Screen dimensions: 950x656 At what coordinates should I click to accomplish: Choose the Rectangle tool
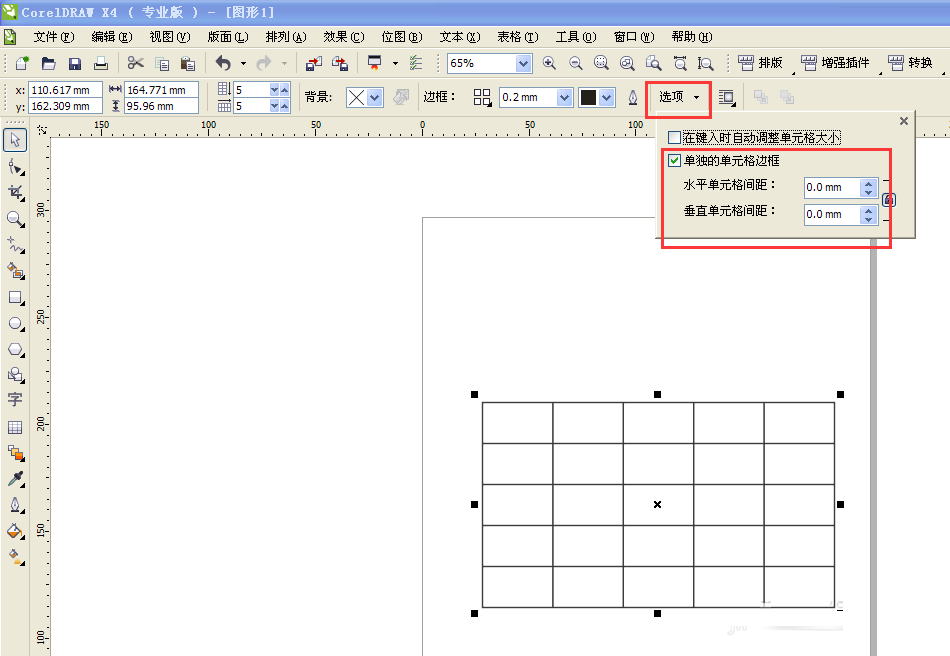[15, 297]
